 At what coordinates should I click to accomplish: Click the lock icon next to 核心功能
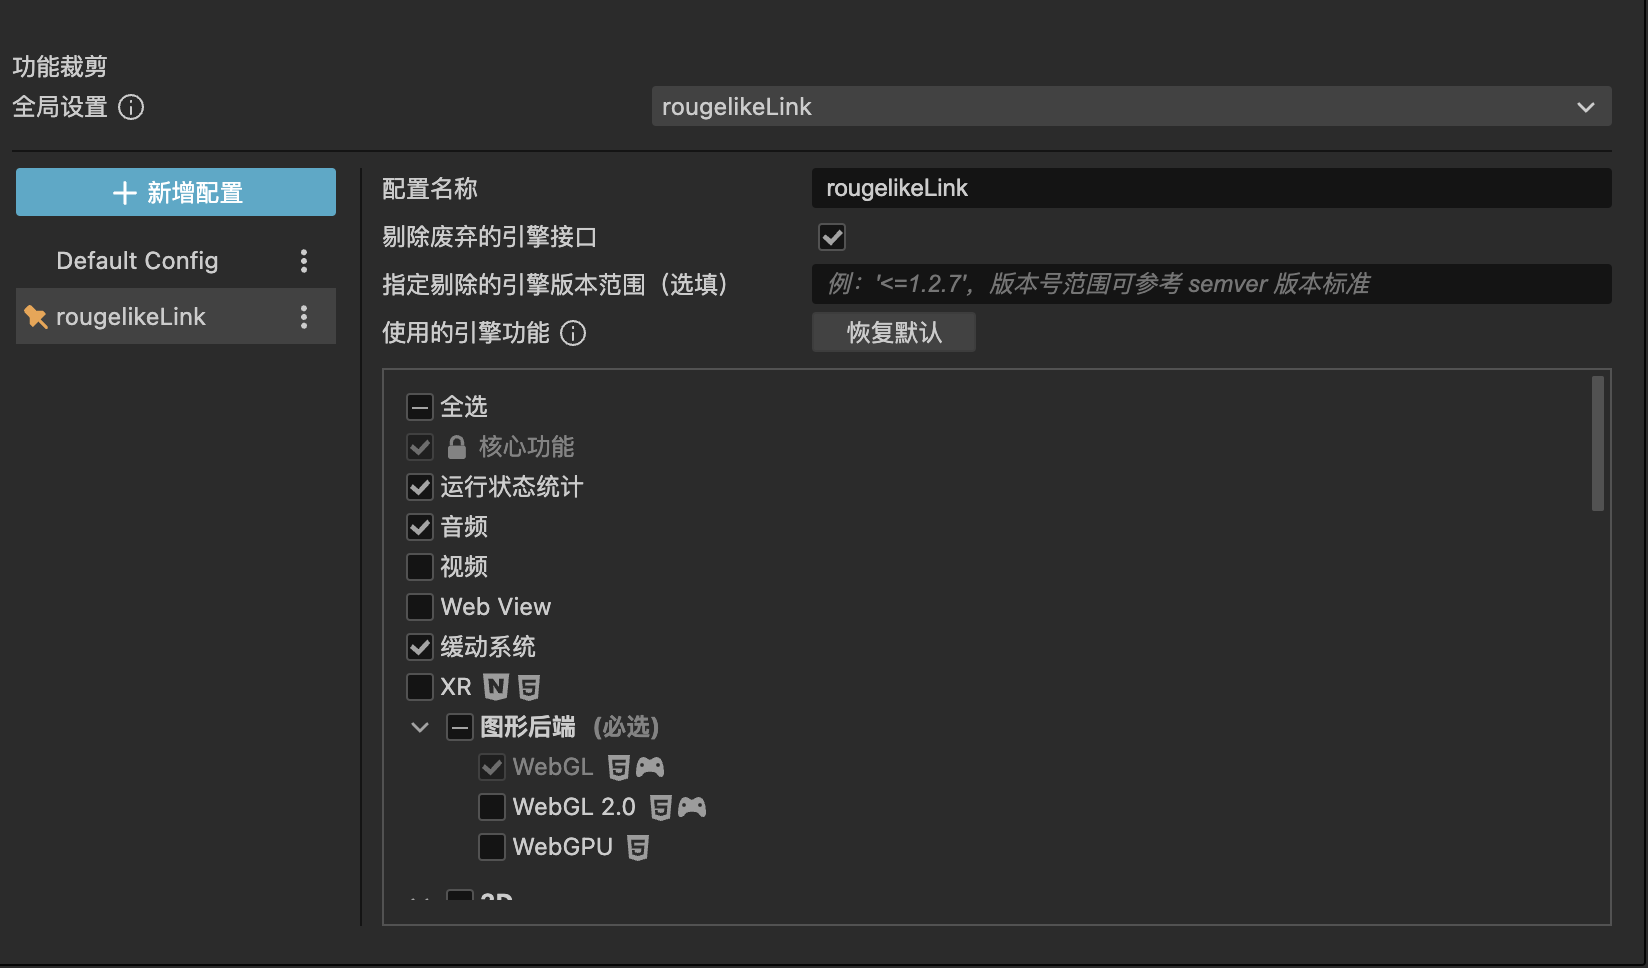click(x=456, y=447)
